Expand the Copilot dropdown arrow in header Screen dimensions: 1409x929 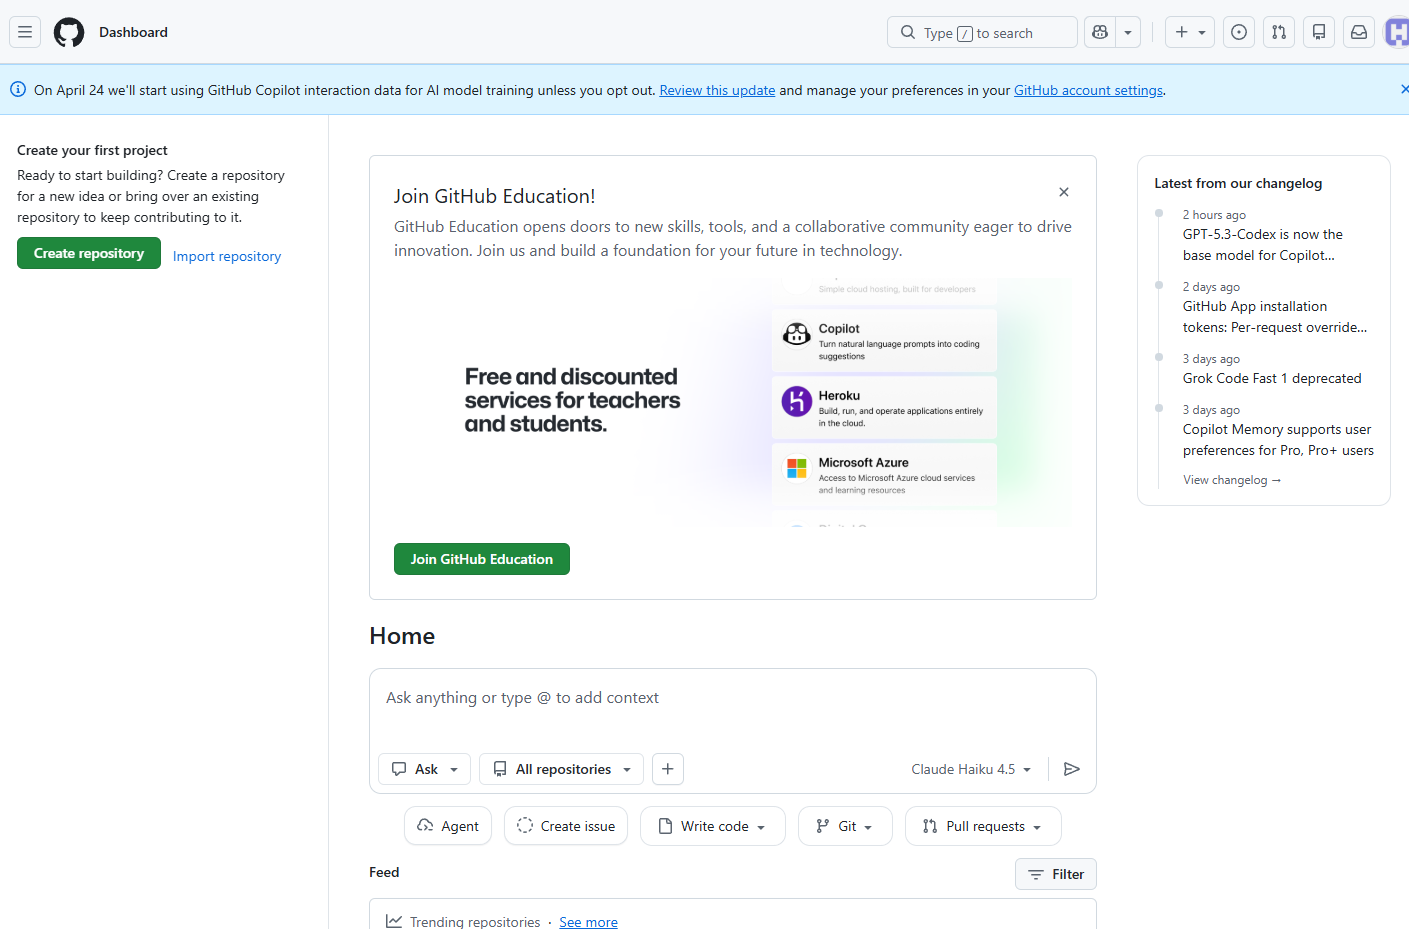click(1128, 32)
